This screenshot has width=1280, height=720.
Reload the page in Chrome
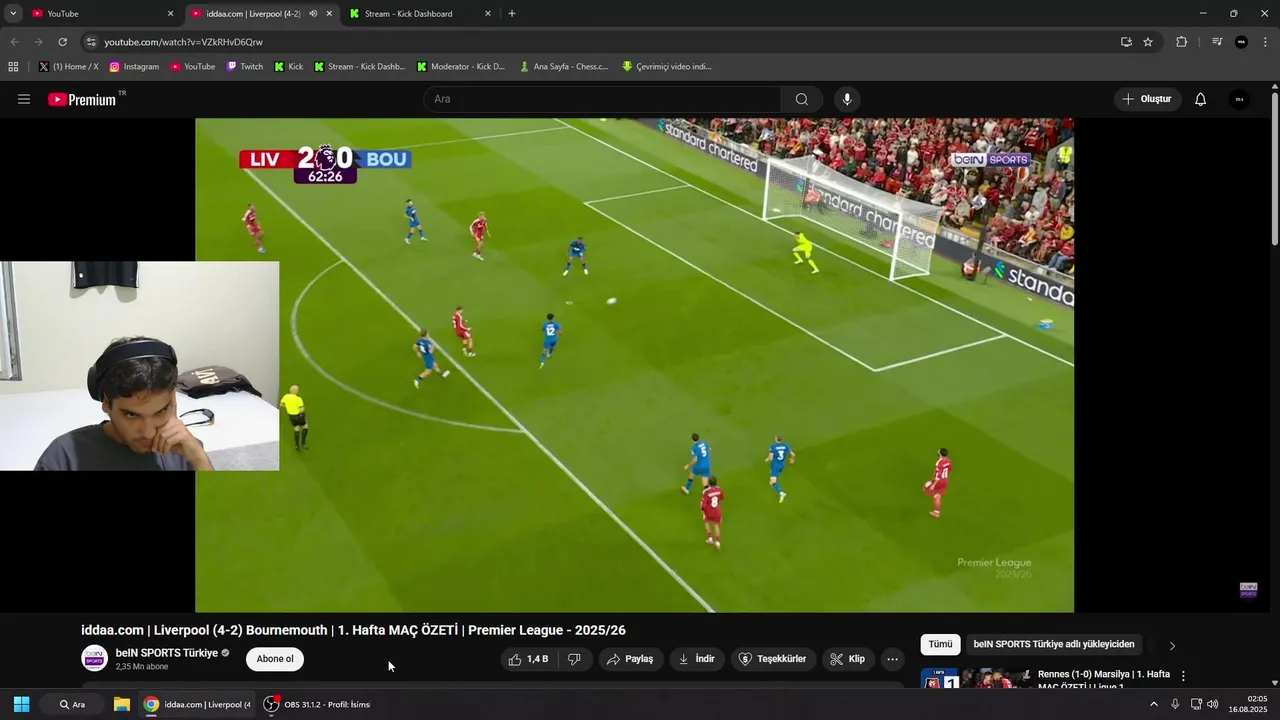[62, 42]
